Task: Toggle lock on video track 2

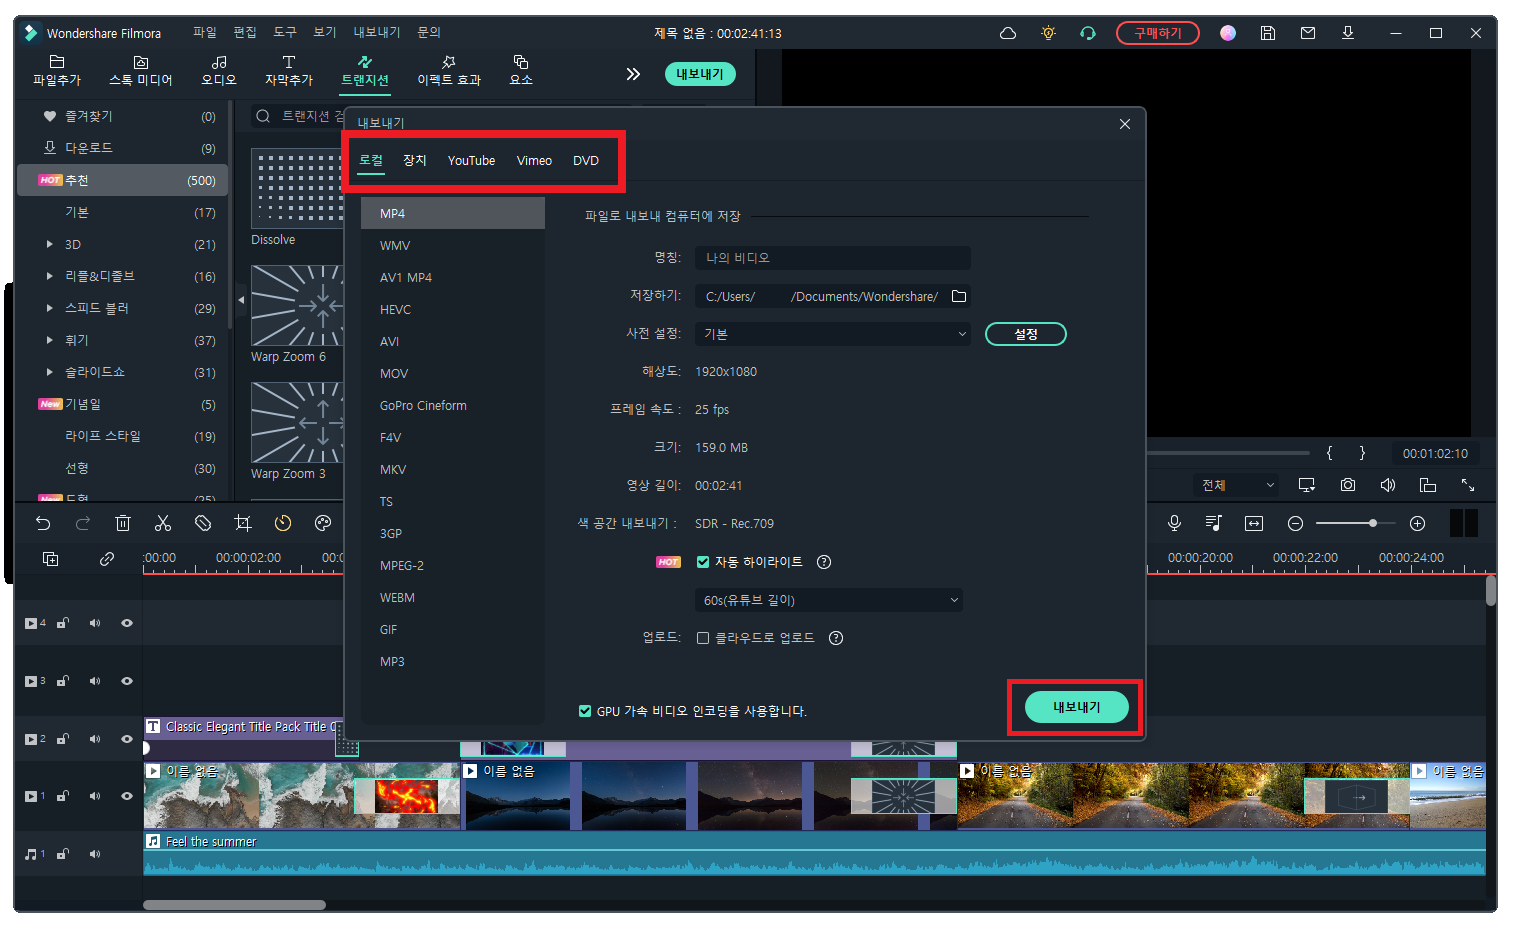Action: (62, 739)
